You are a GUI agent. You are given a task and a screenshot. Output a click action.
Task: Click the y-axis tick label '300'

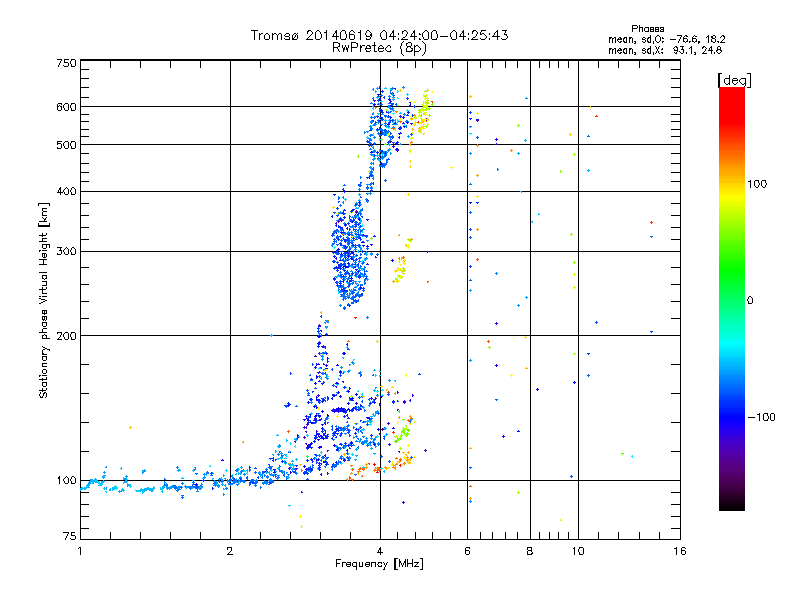(66, 252)
